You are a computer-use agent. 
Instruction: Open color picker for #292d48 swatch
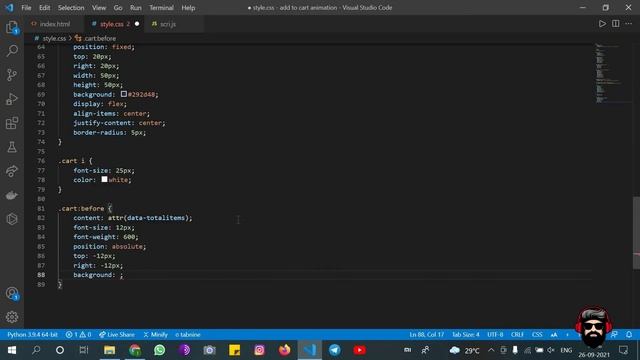click(x=124, y=94)
